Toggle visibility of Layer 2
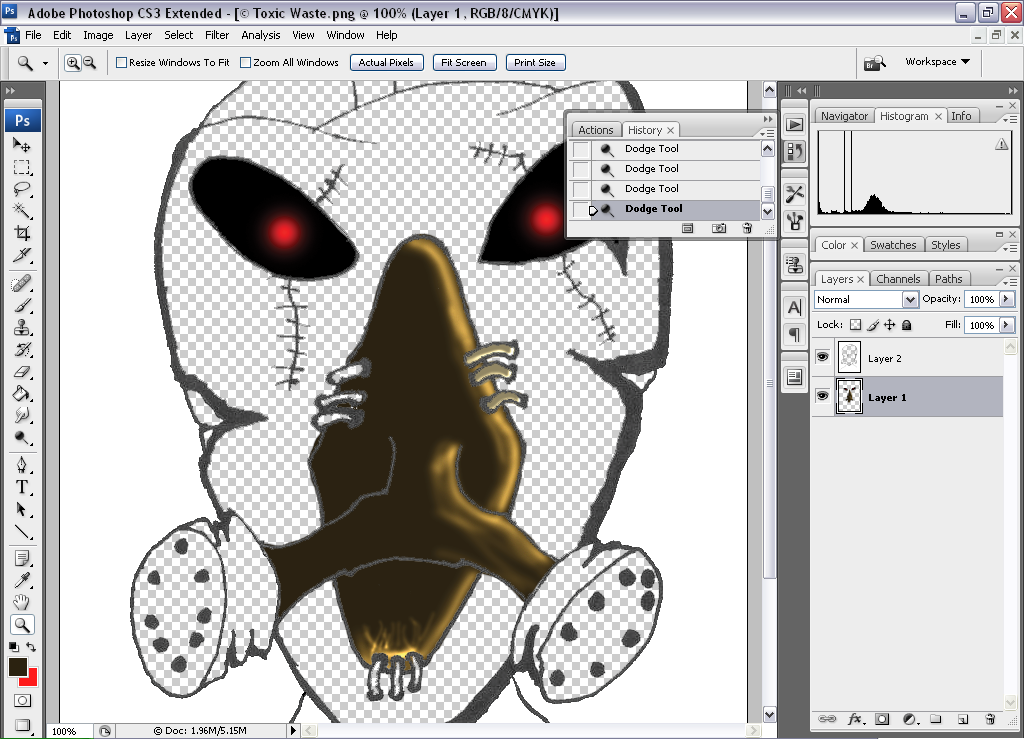 822,357
